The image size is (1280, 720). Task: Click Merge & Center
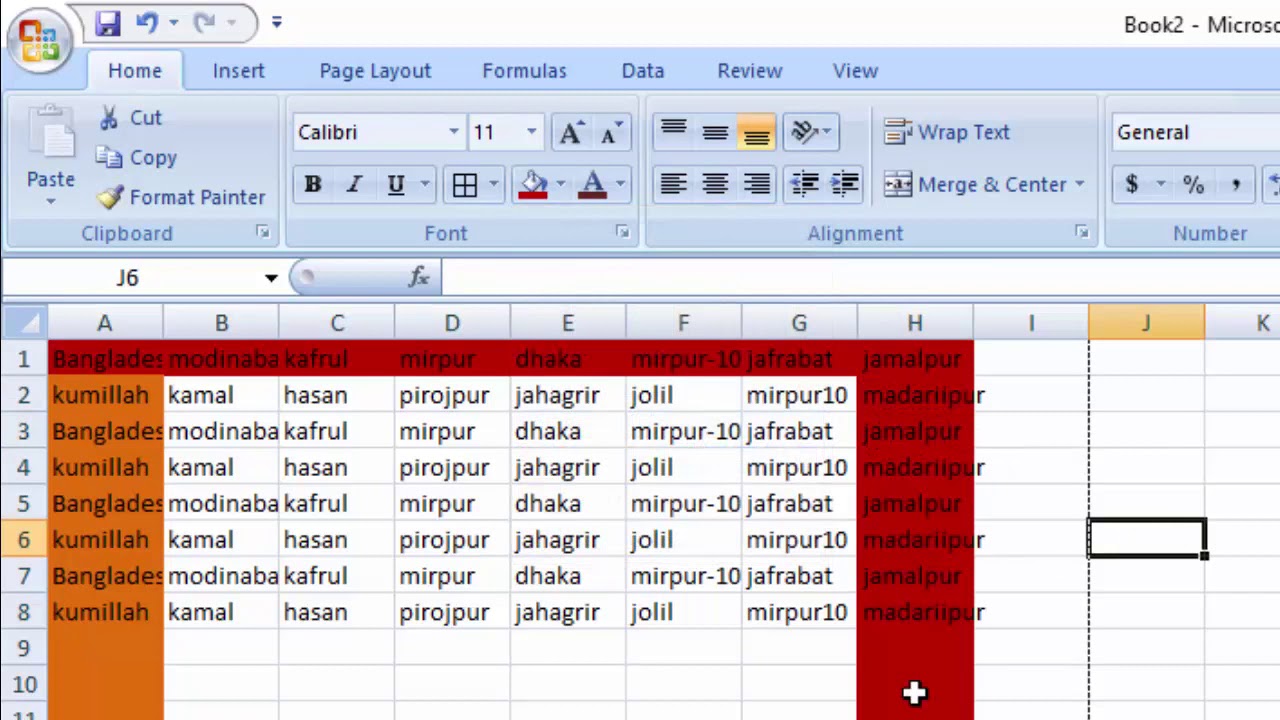coord(975,185)
